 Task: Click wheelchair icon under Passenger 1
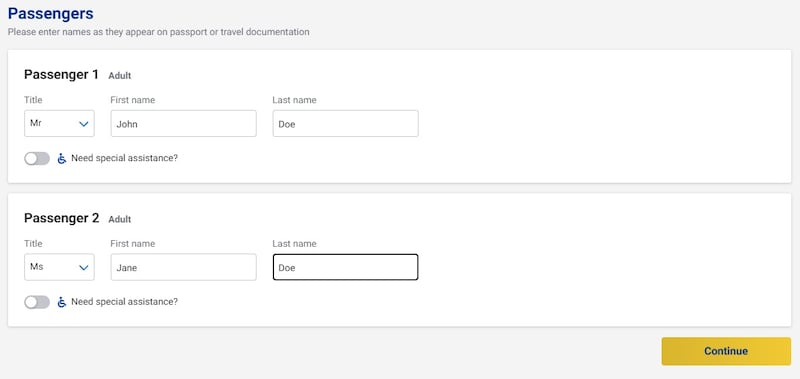coord(62,159)
